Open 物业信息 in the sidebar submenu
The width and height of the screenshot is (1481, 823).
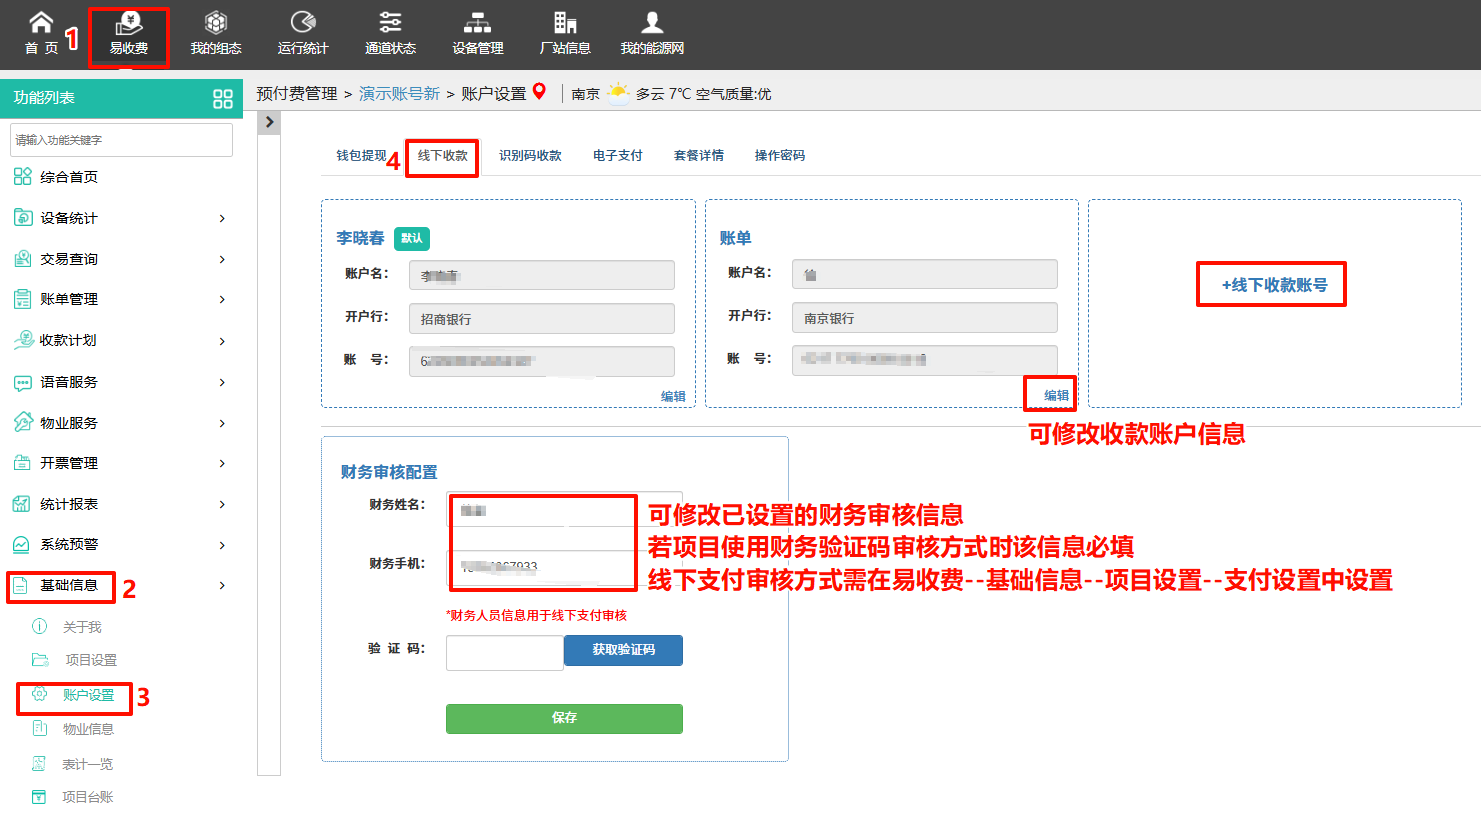88,729
